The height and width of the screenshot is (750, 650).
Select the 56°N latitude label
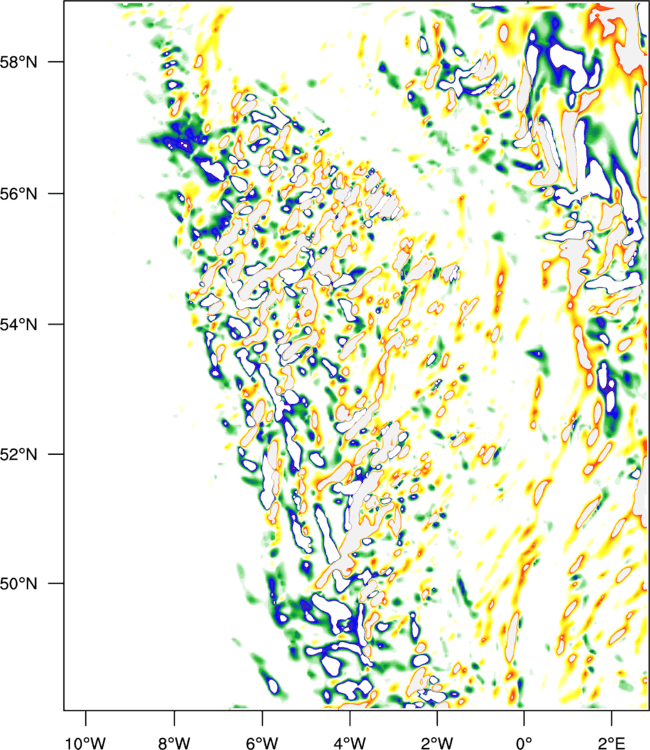[18, 194]
